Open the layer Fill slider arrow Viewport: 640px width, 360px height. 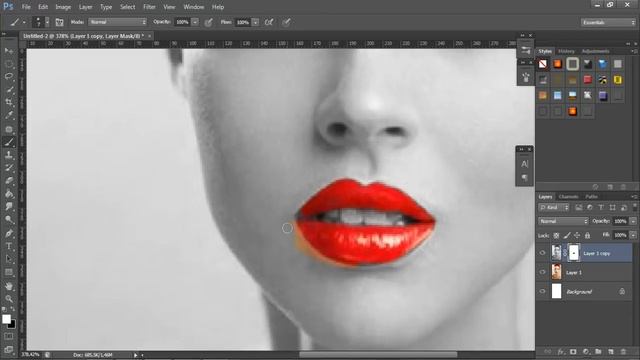(x=633, y=235)
